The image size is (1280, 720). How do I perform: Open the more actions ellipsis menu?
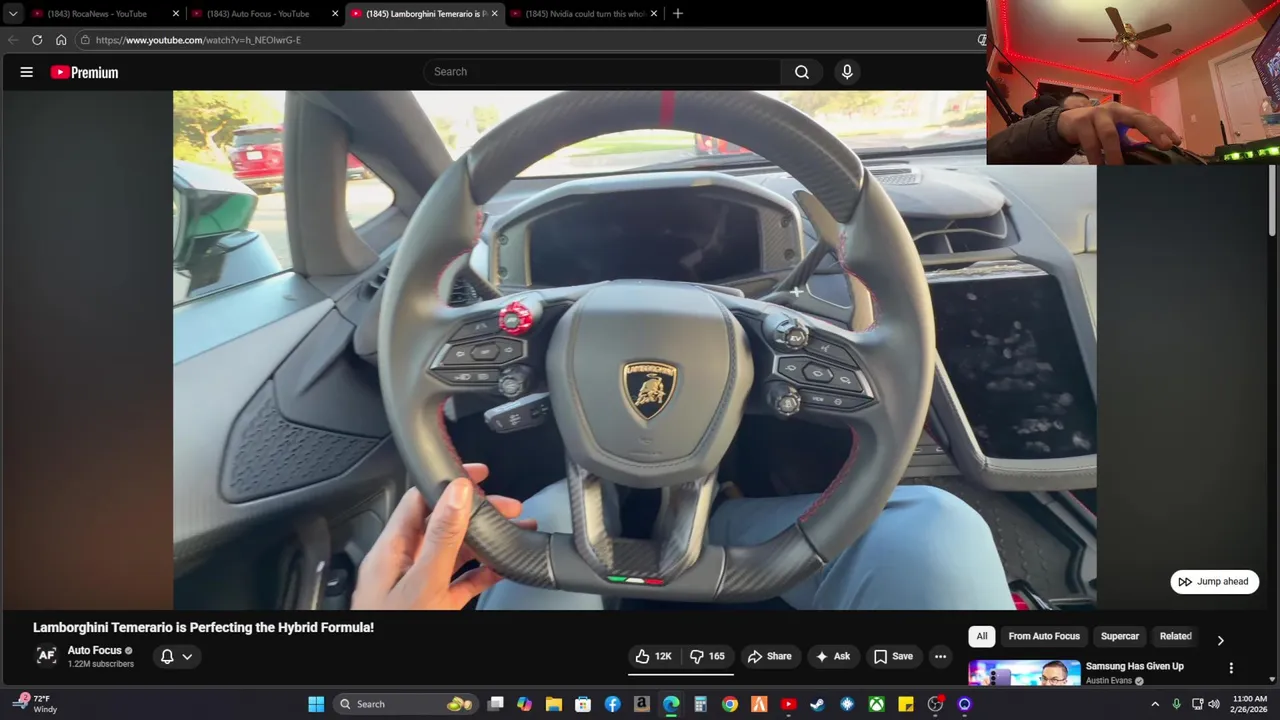tap(940, 656)
